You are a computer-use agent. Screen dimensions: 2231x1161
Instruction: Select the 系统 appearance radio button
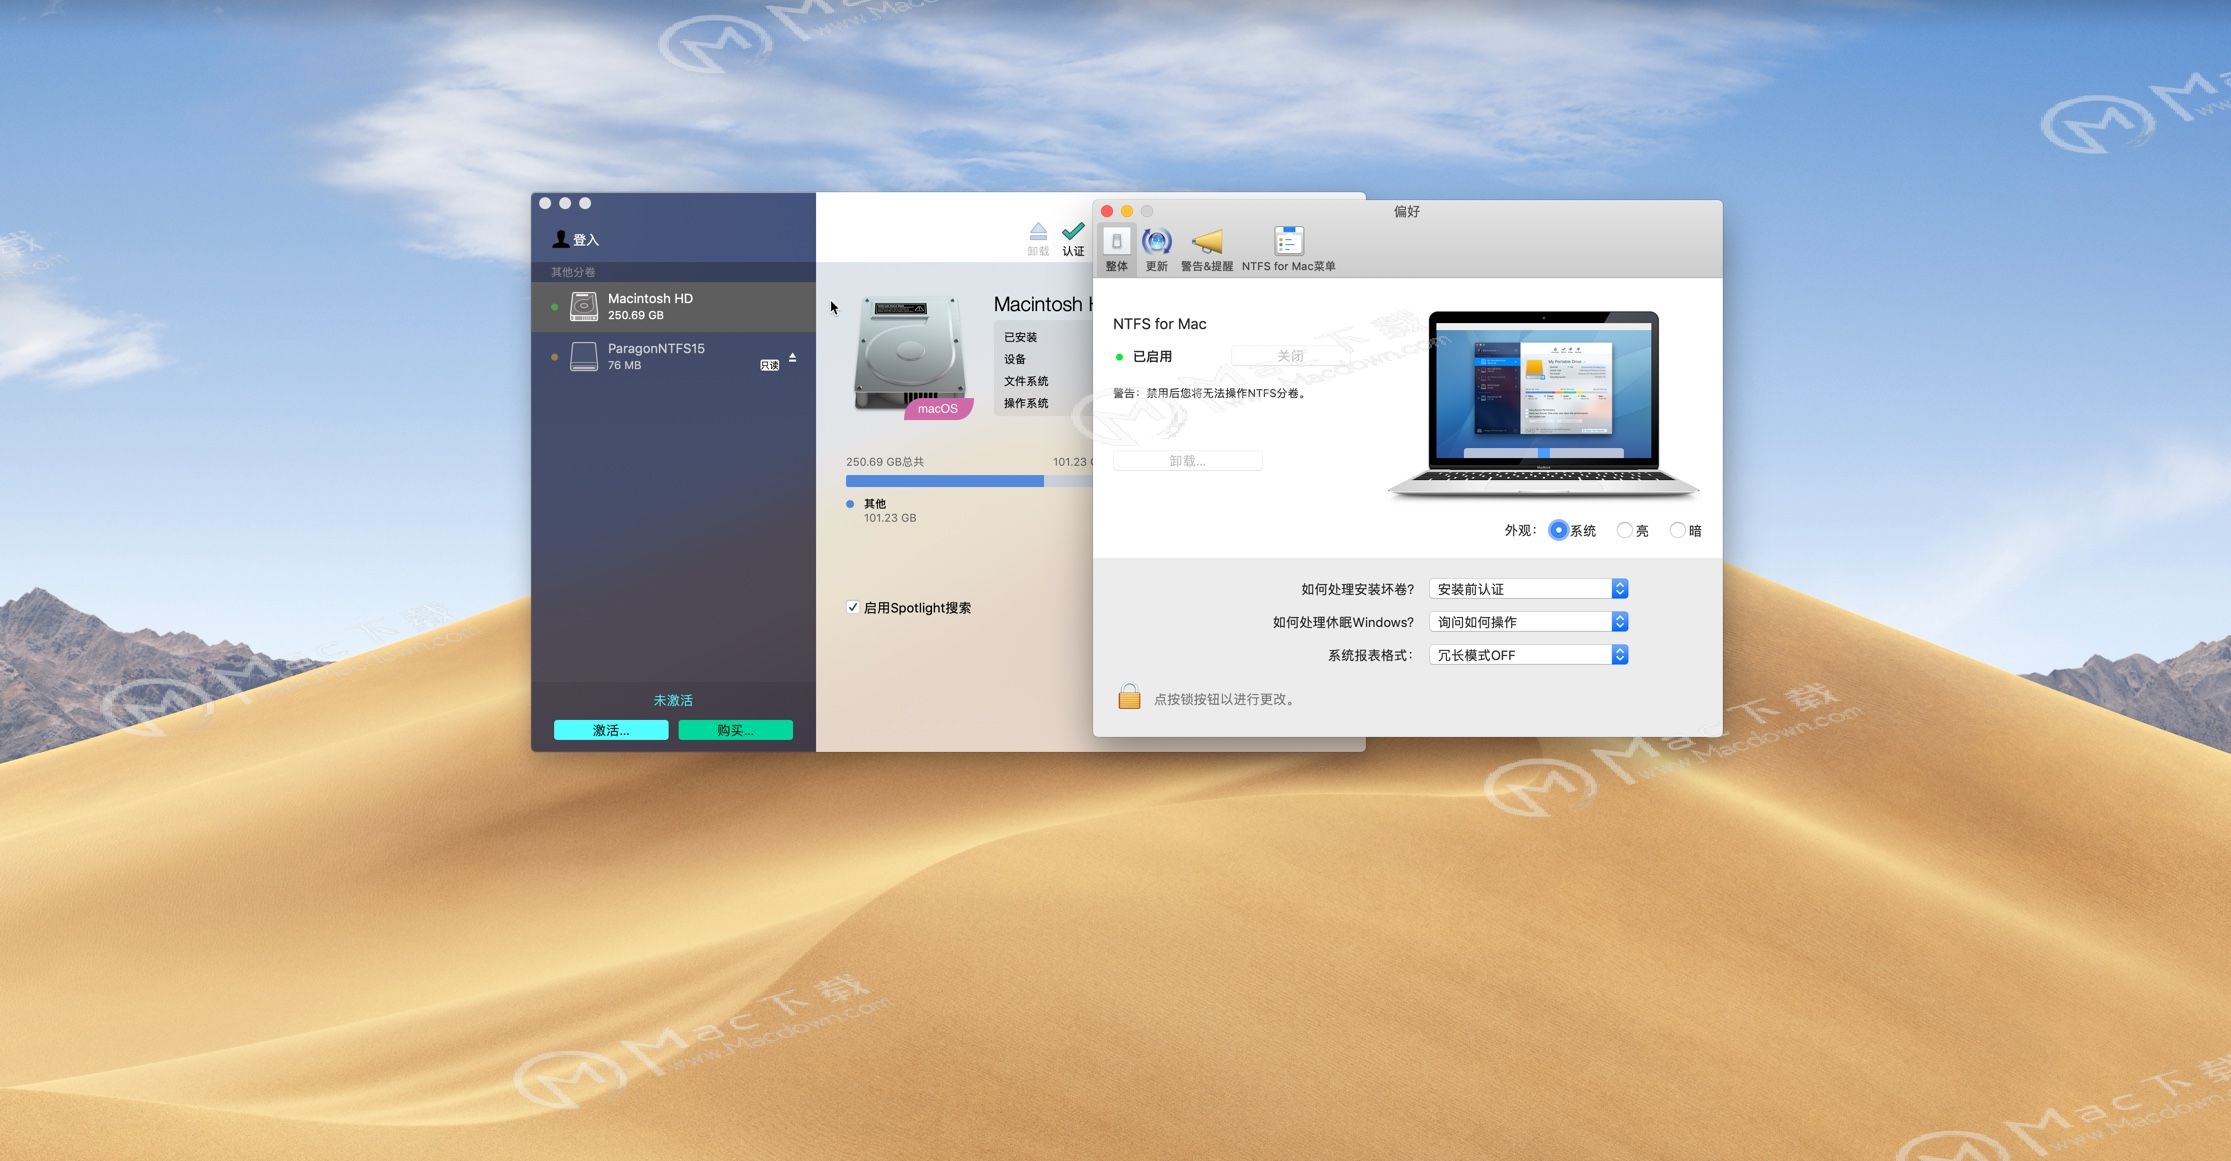pyautogui.click(x=1558, y=530)
